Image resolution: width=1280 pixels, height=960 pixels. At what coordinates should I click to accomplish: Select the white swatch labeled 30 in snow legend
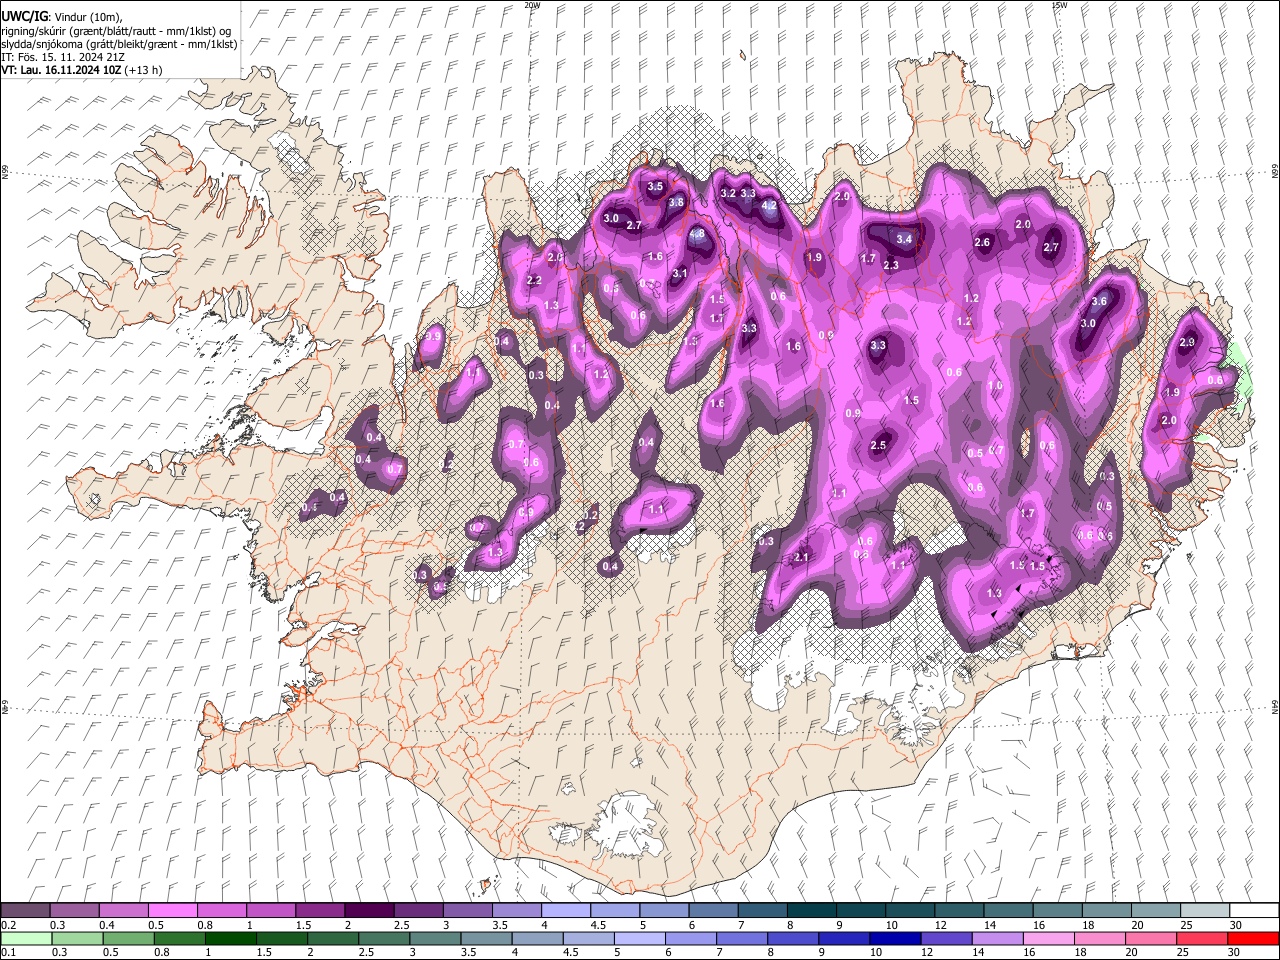(x=1254, y=911)
